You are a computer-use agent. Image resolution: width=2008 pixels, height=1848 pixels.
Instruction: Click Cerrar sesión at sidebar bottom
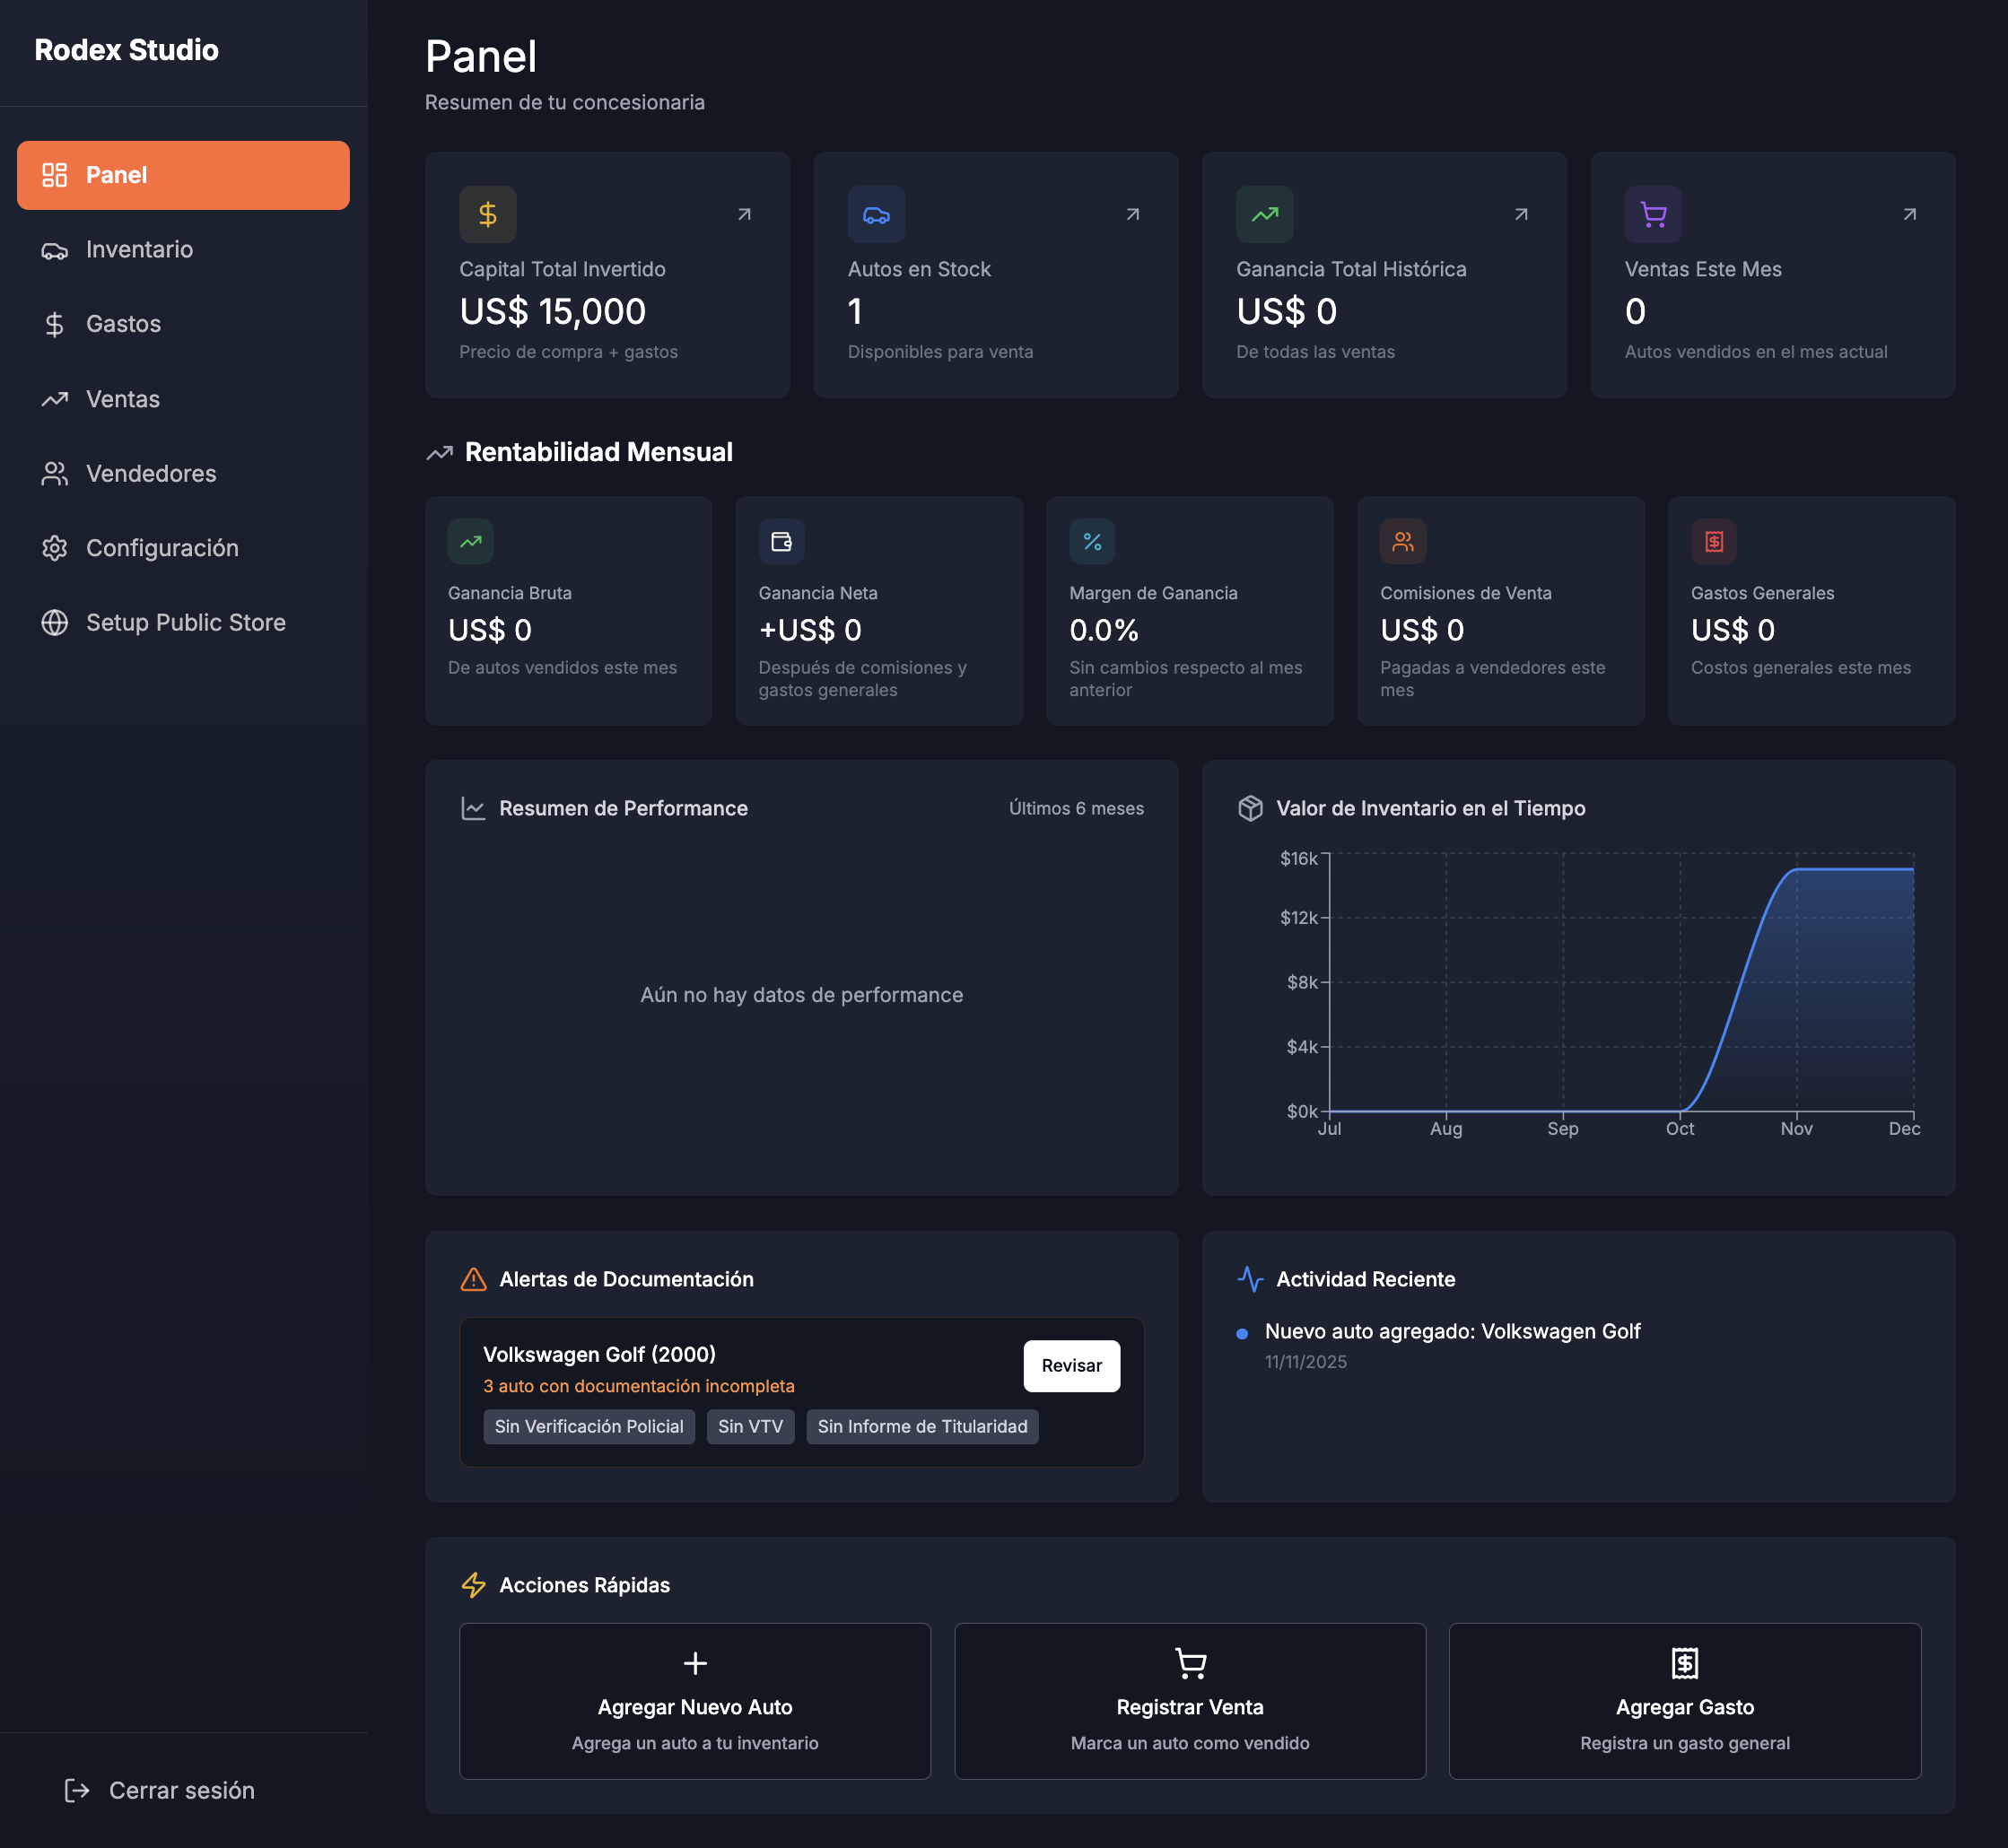180,1790
